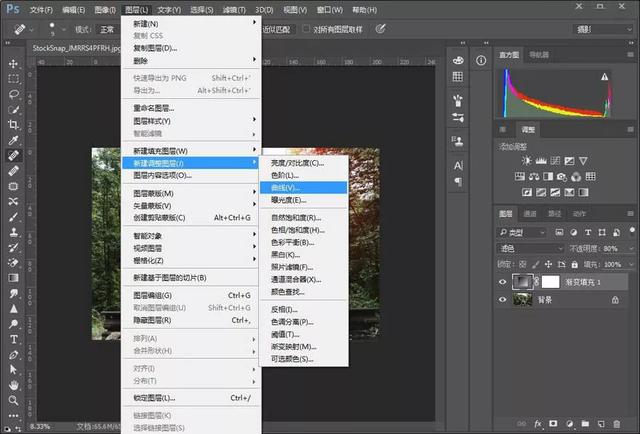640x434 pixels.
Task: Select the Crop tool
Action: 13,125
